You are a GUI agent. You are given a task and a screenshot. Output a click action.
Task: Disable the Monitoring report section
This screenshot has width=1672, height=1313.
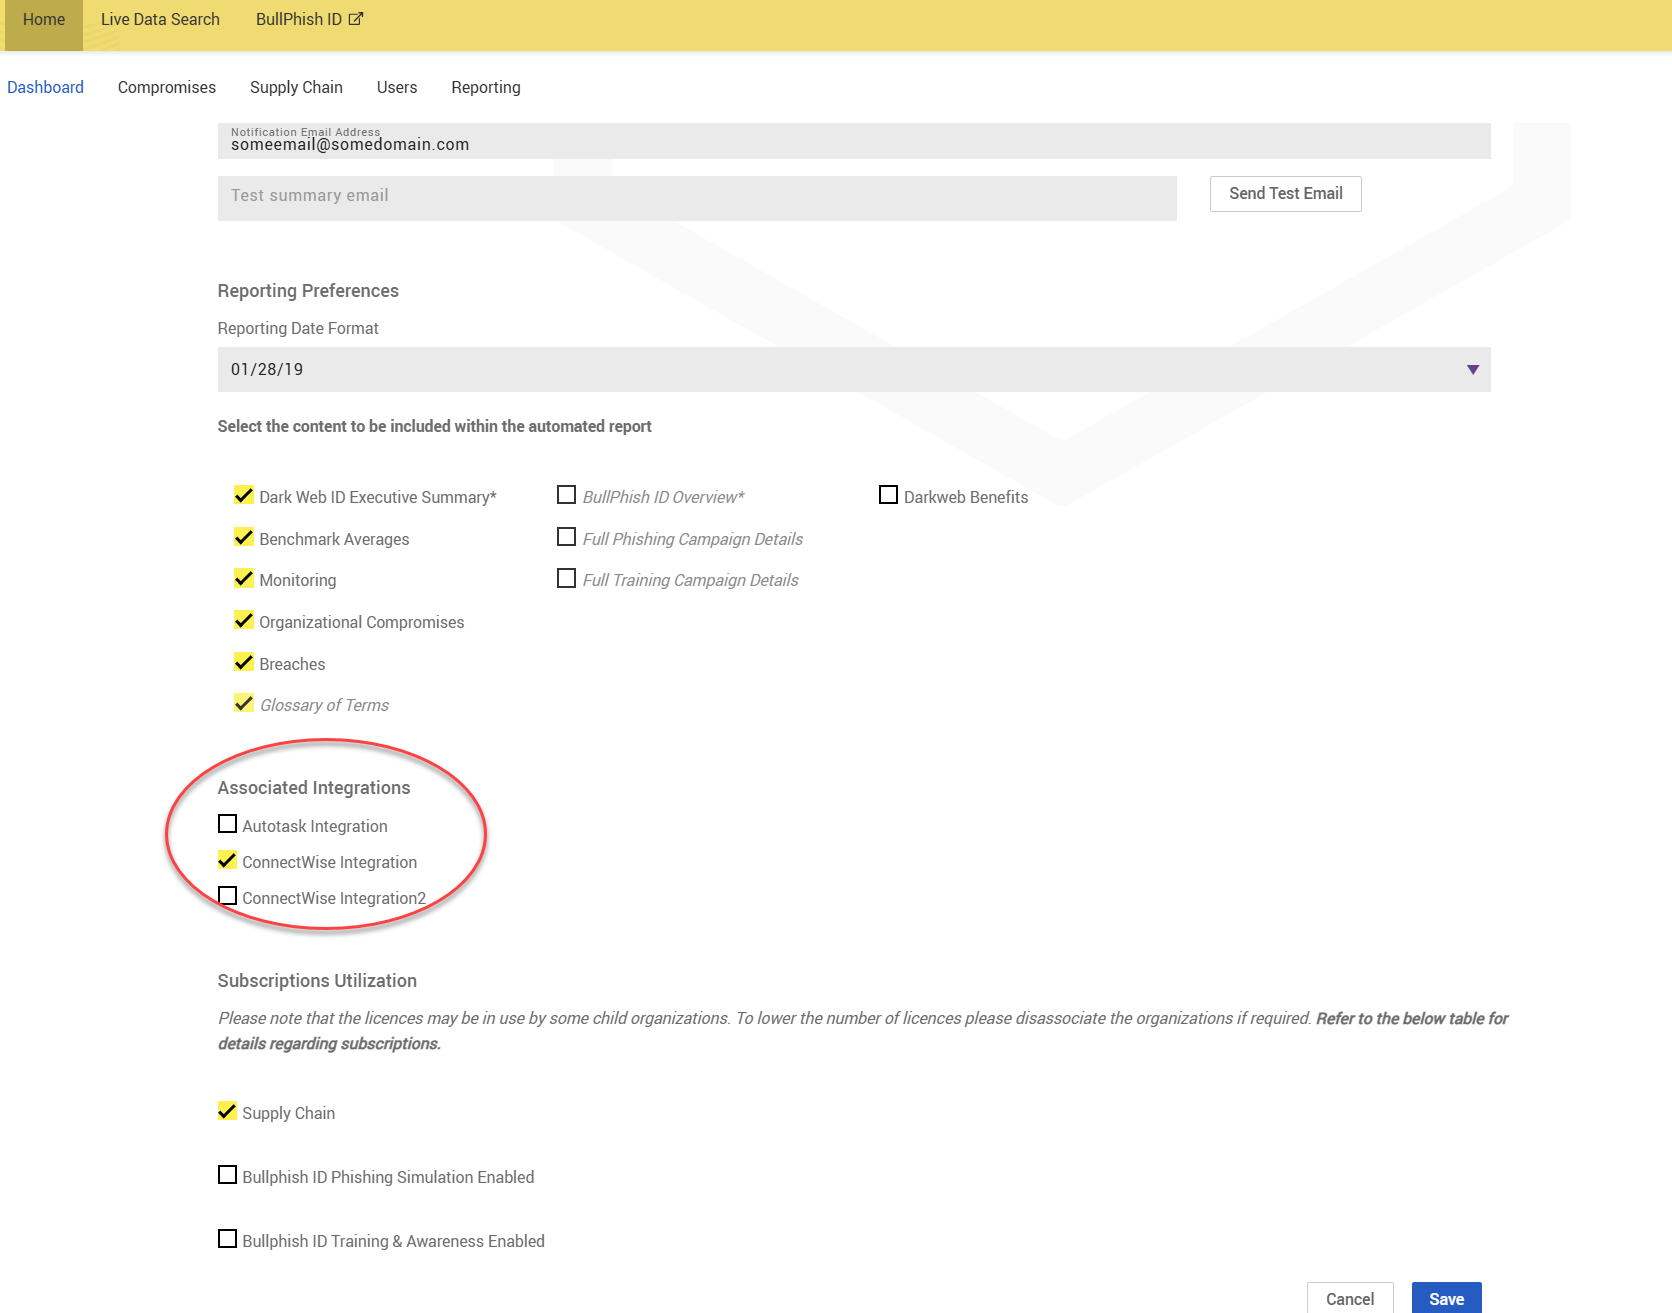[x=243, y=579]
